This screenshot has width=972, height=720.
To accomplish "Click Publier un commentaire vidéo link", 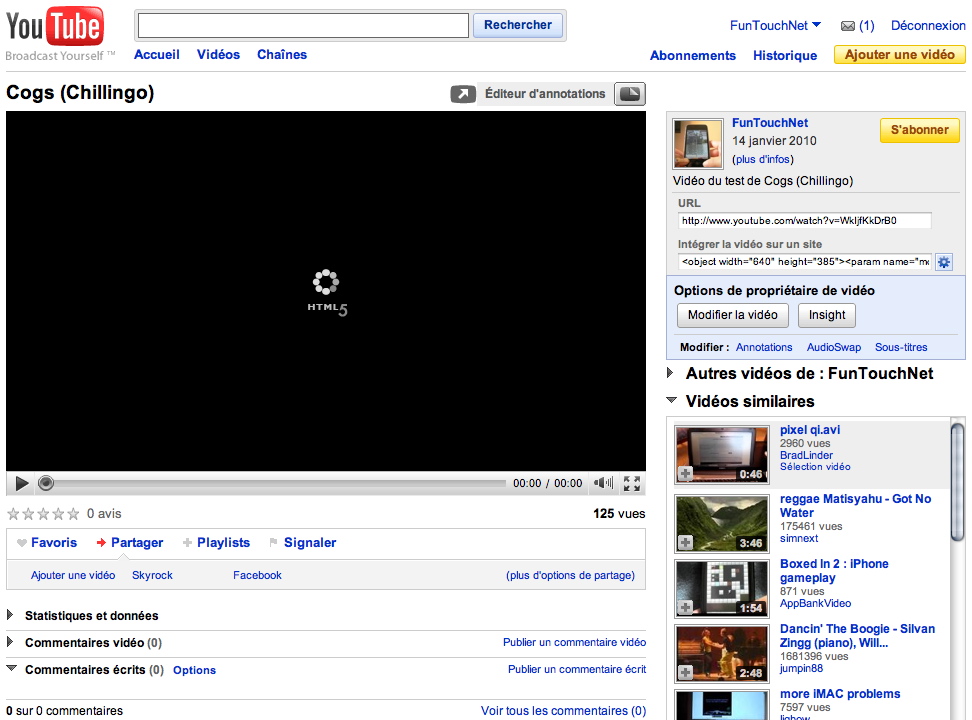I will coord(575,642).
